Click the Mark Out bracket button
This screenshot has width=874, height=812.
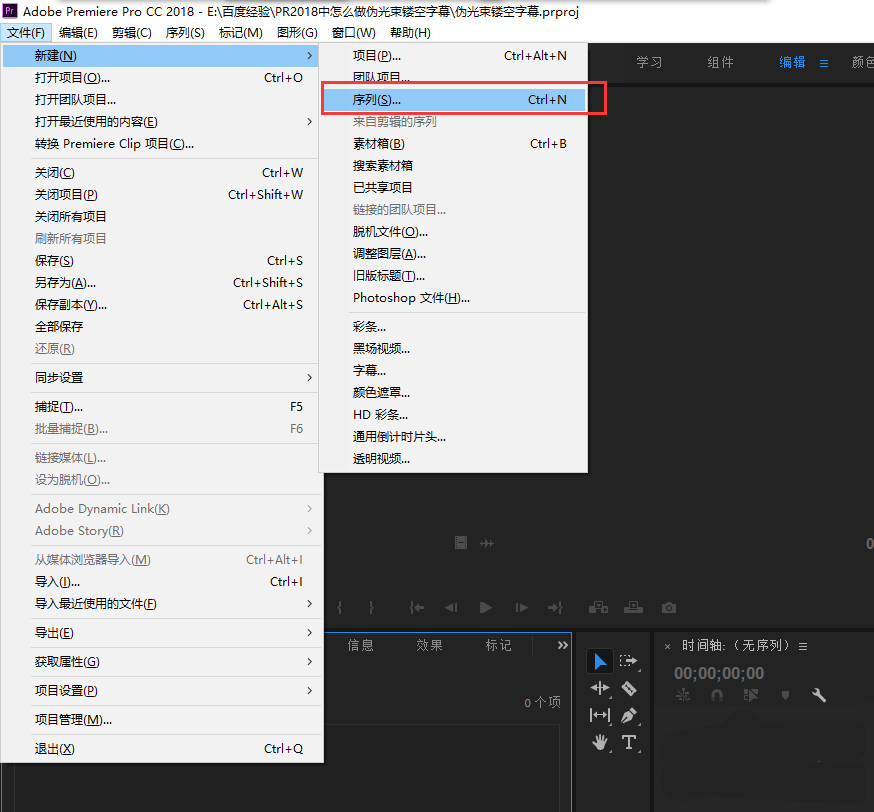tap(371, 607)
